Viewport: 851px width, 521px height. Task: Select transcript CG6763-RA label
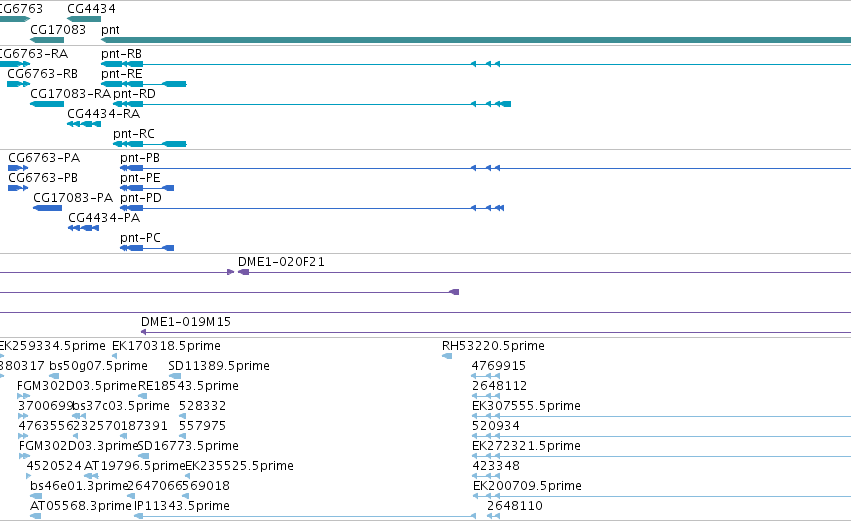[x=34, y=54]
